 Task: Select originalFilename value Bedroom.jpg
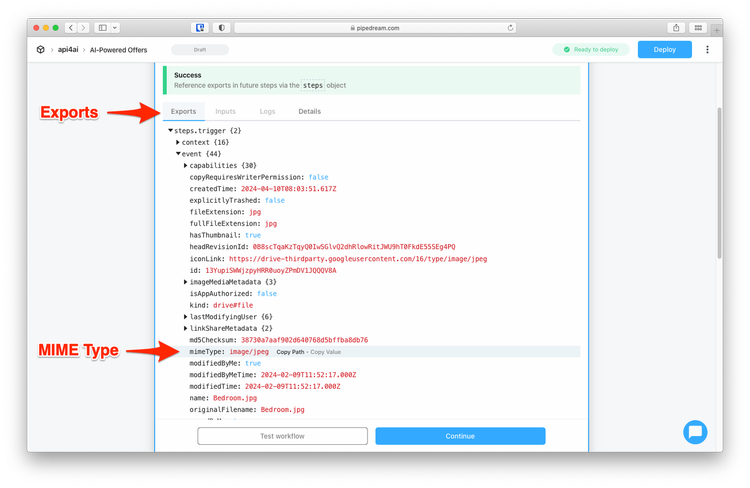coord(282,410)
